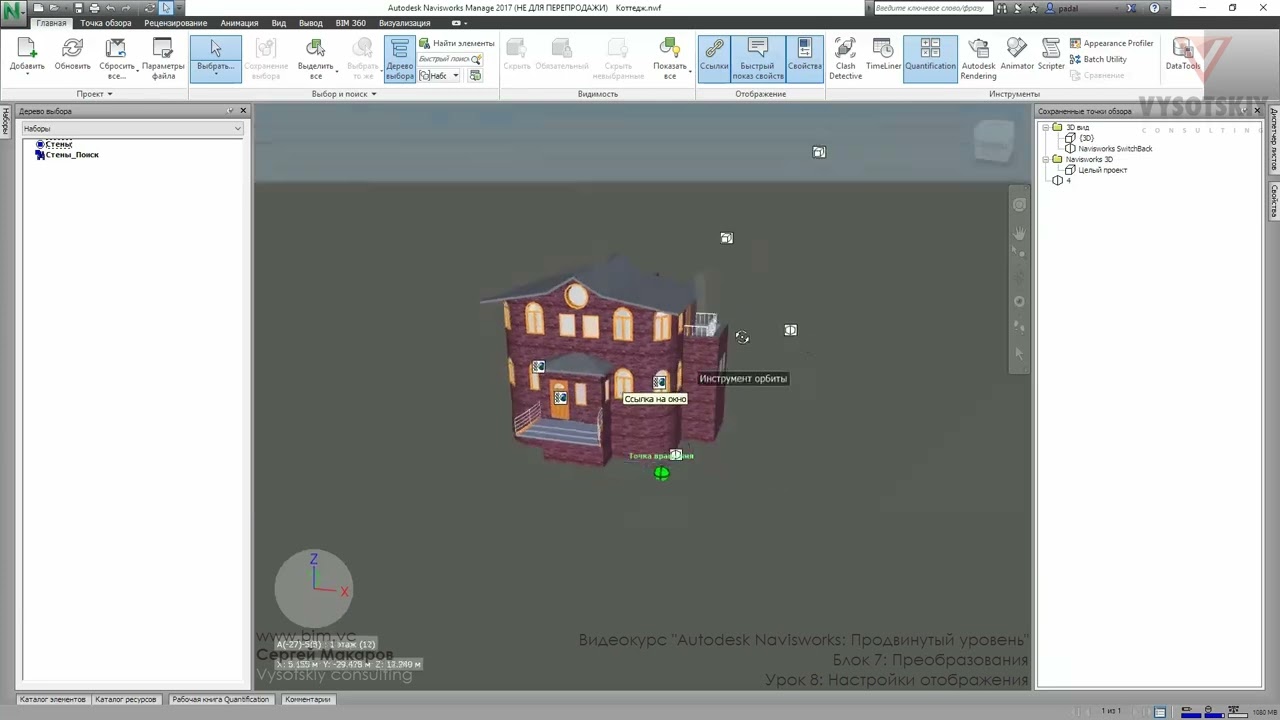Open Комментарии bottom tab
This screenshot has height=720, width=1280.
pyautogui.click(x=307, y=699)
